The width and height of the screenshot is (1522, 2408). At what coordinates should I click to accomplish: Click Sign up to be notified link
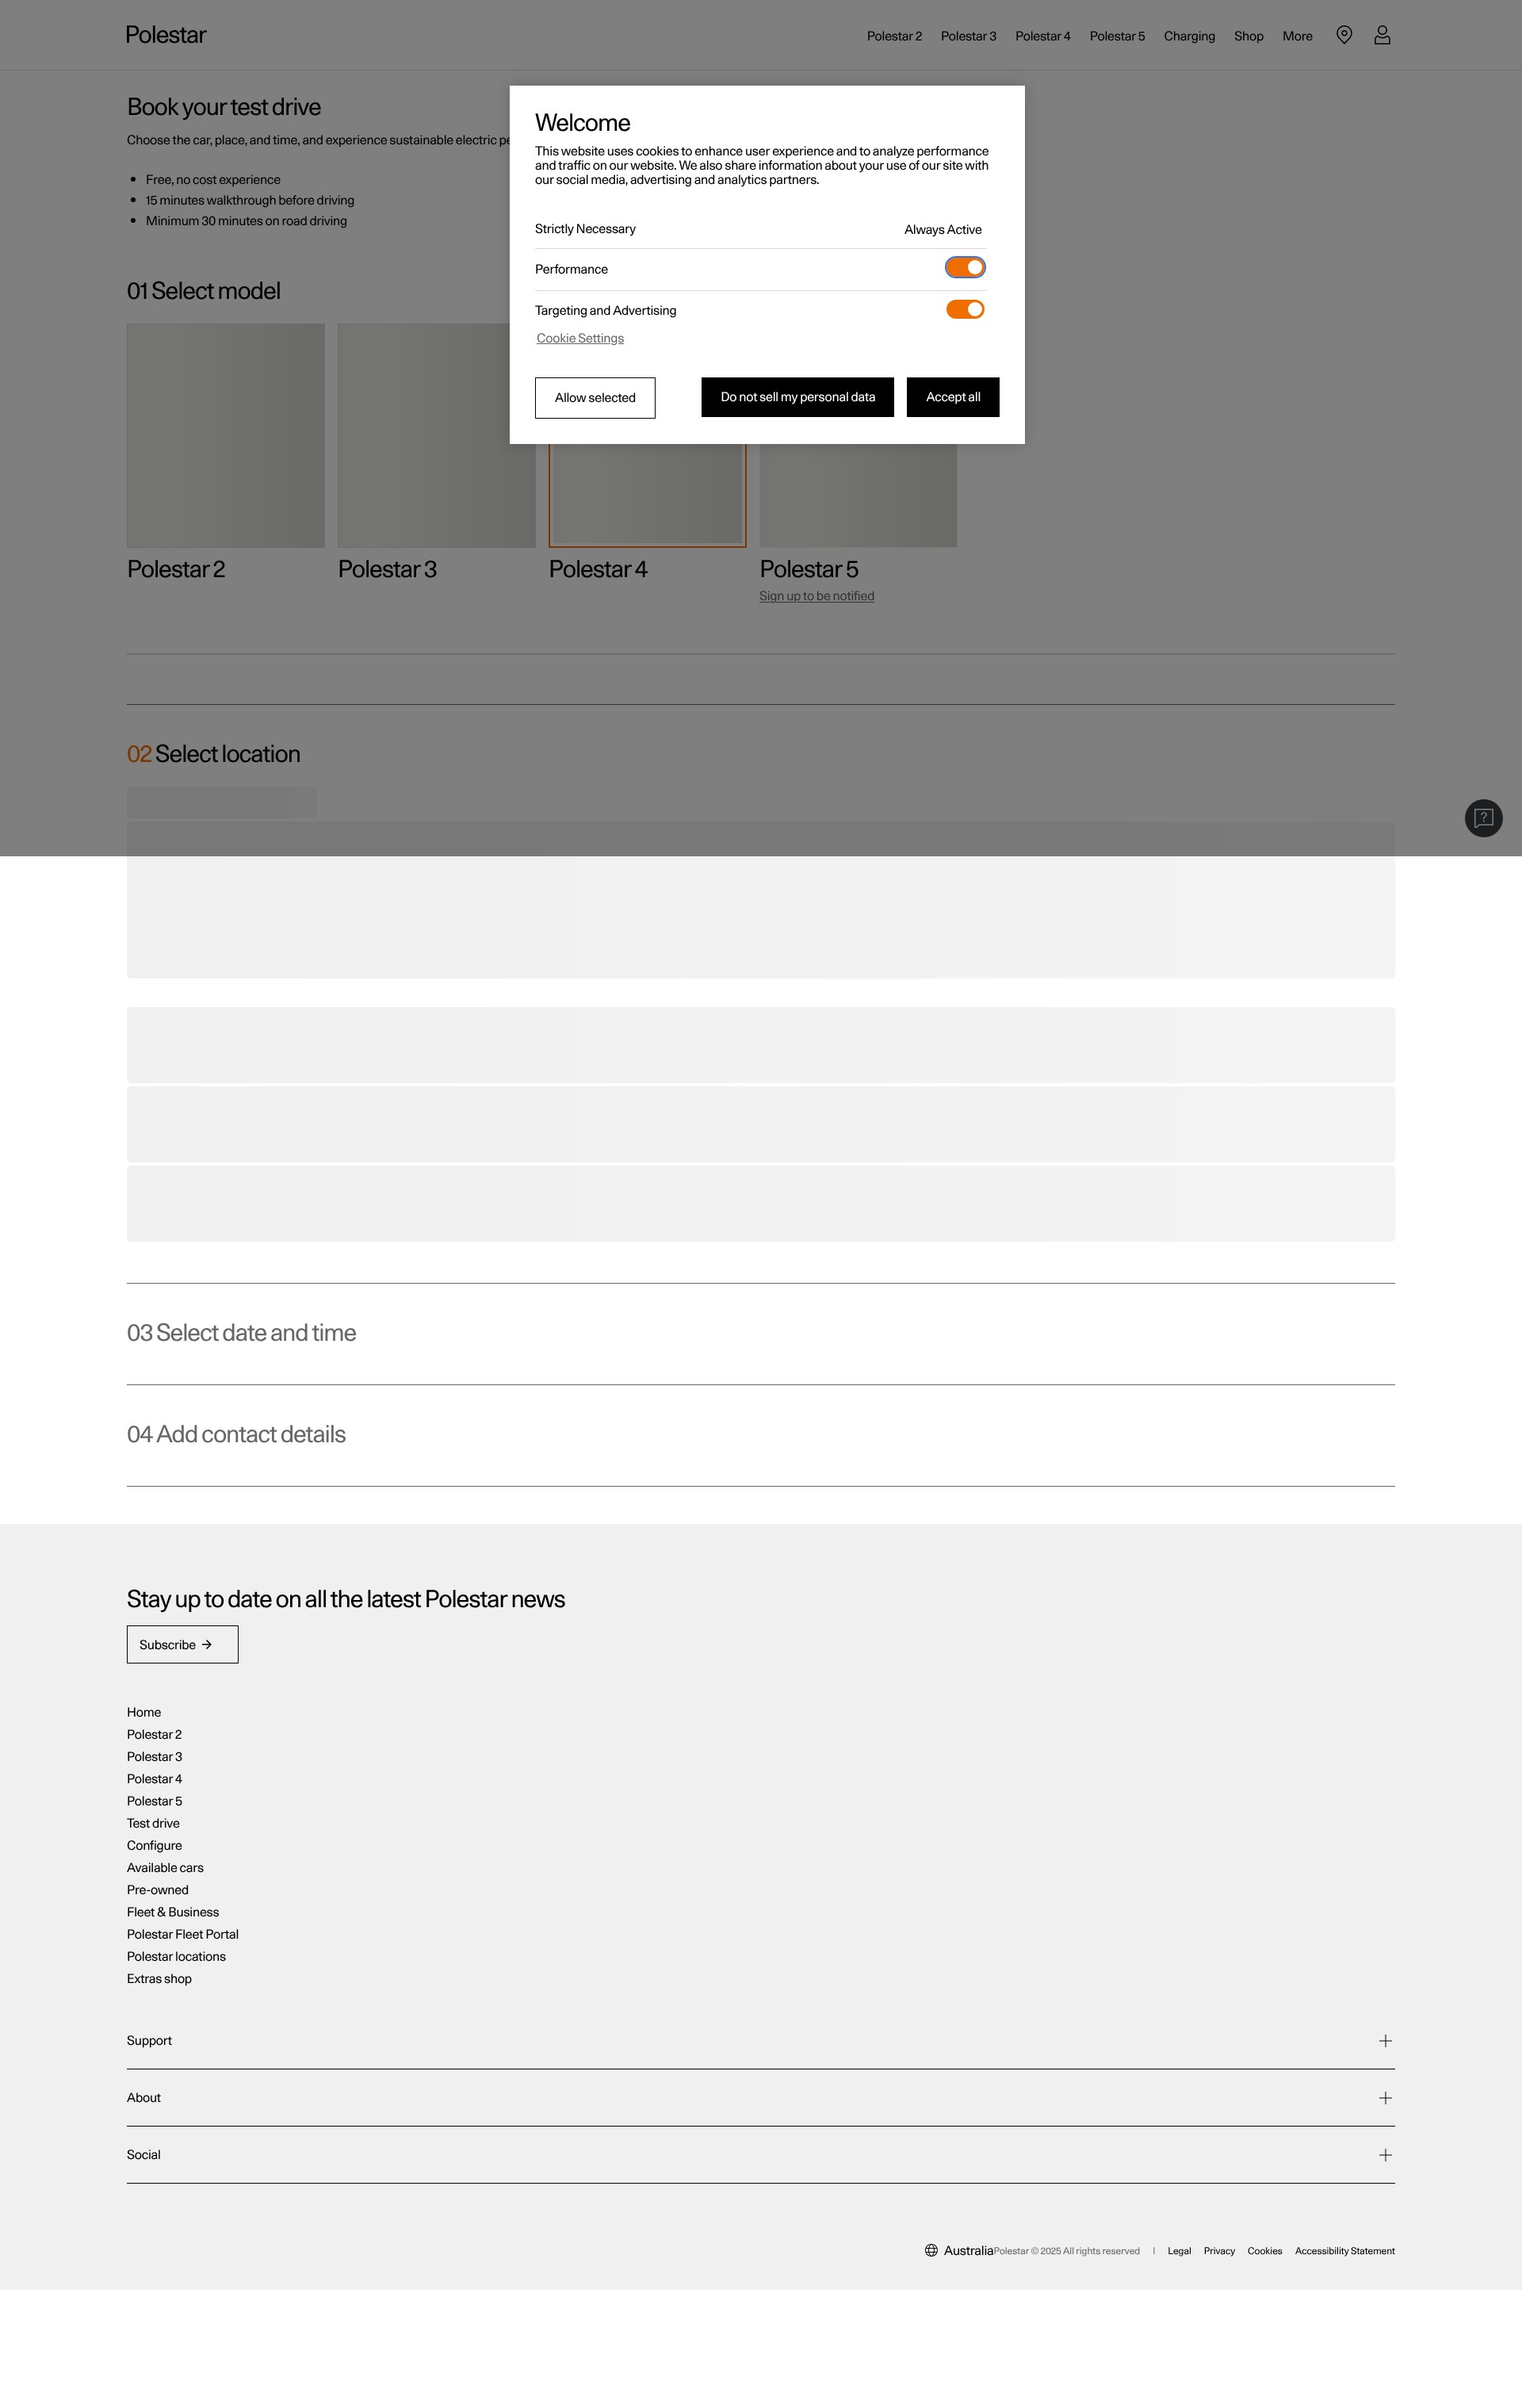tap(816, 596)
